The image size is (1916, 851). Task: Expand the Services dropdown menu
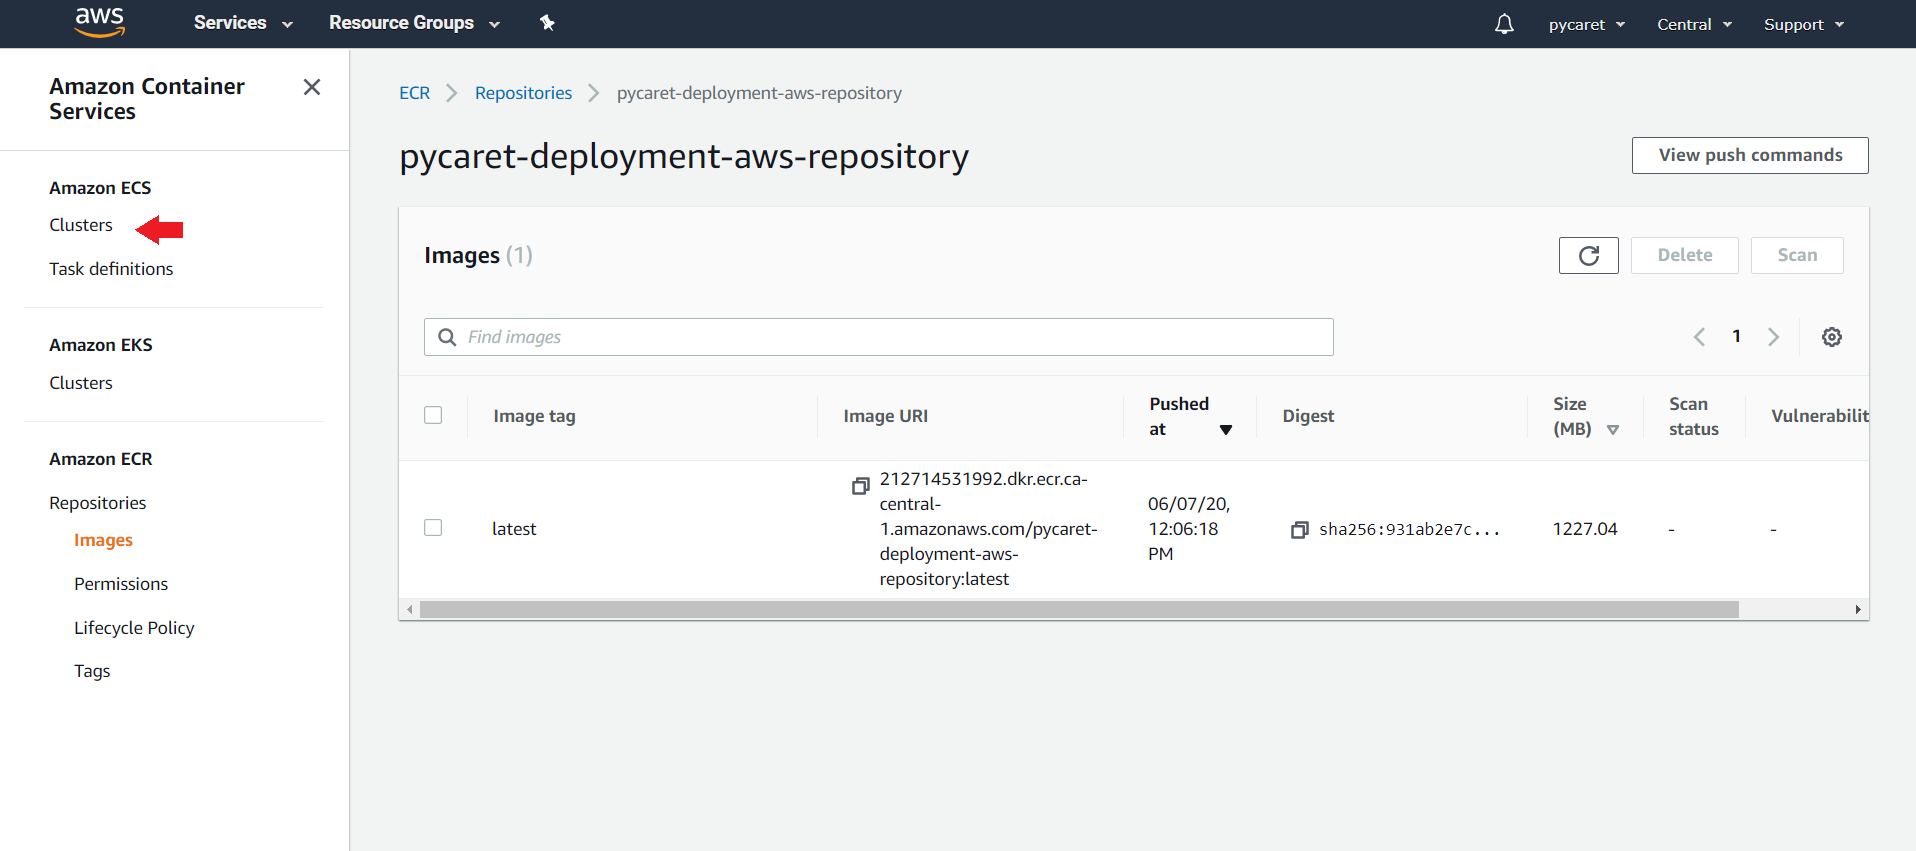click(x=243, y=23)
